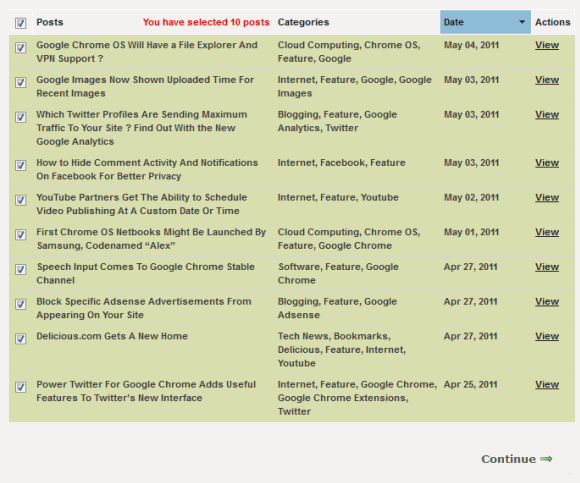The height and width of the screenshot is (483, 580).
Task: Click the 'Apr 25, 2011' date cell
Action: (471, 385)
